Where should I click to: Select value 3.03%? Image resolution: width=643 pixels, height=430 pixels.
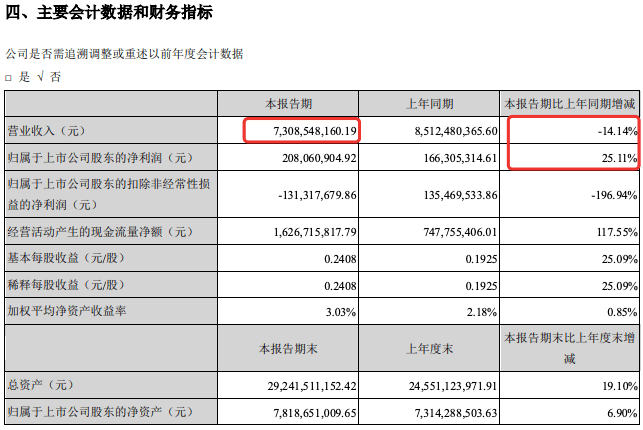pos(341,312)
